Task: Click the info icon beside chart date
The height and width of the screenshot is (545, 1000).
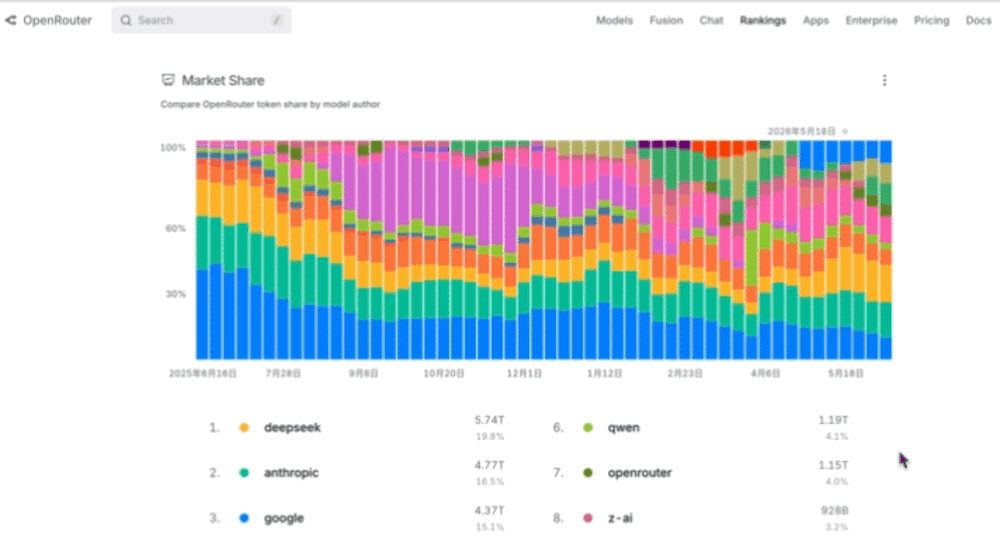Action: (845, 131)
